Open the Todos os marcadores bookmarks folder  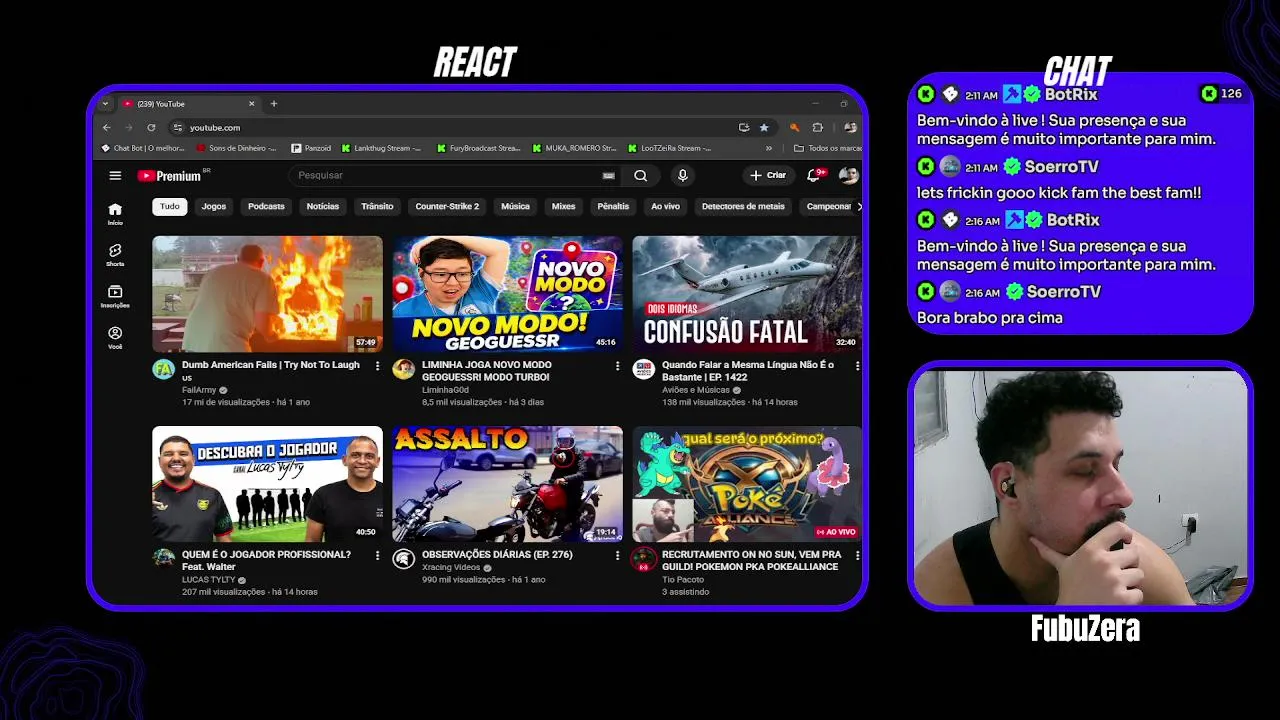[828, 148]
